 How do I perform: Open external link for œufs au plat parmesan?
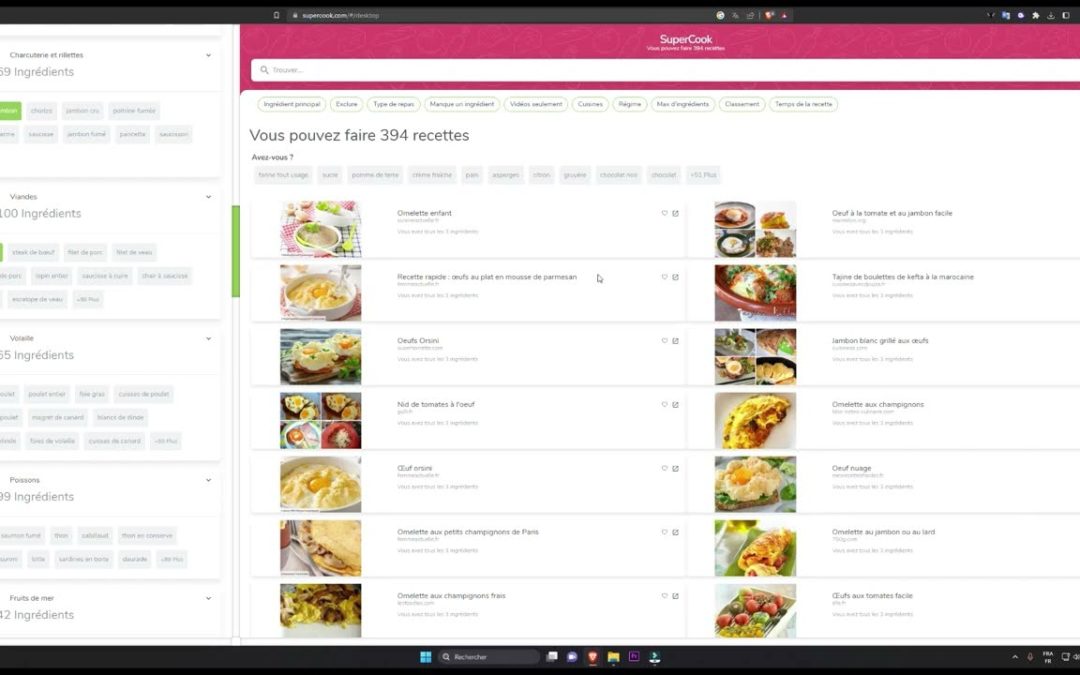[x=675, y=277]
